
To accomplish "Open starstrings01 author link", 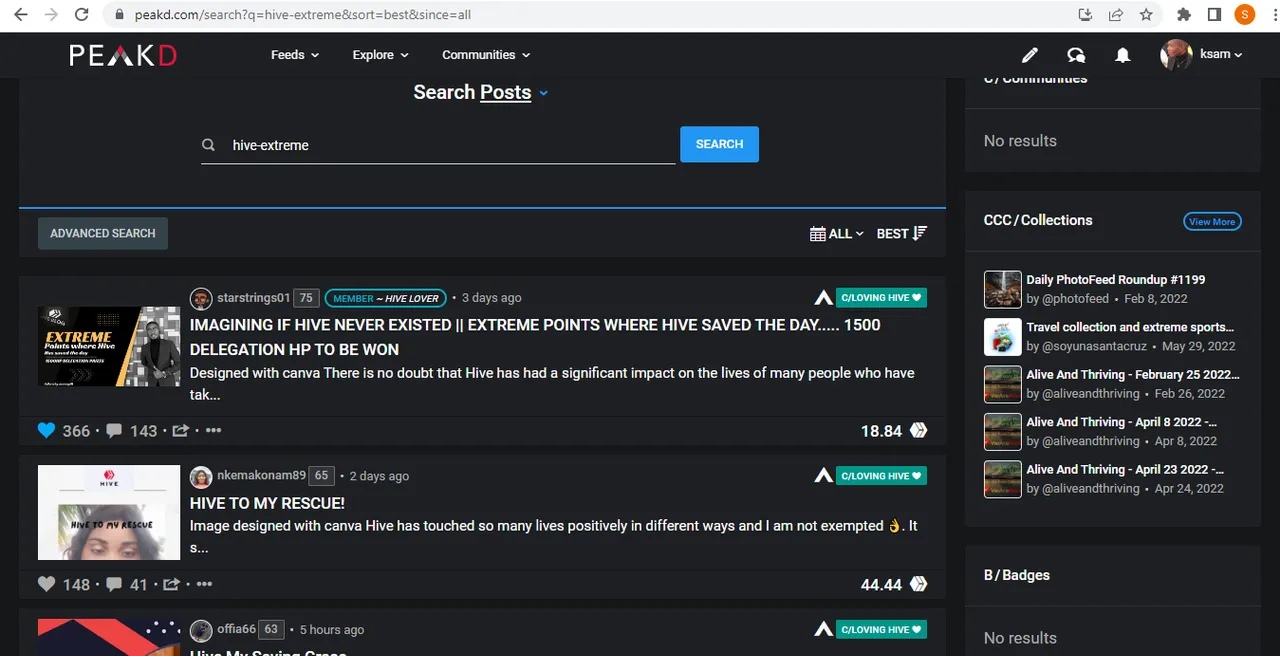I will [254, 298].
